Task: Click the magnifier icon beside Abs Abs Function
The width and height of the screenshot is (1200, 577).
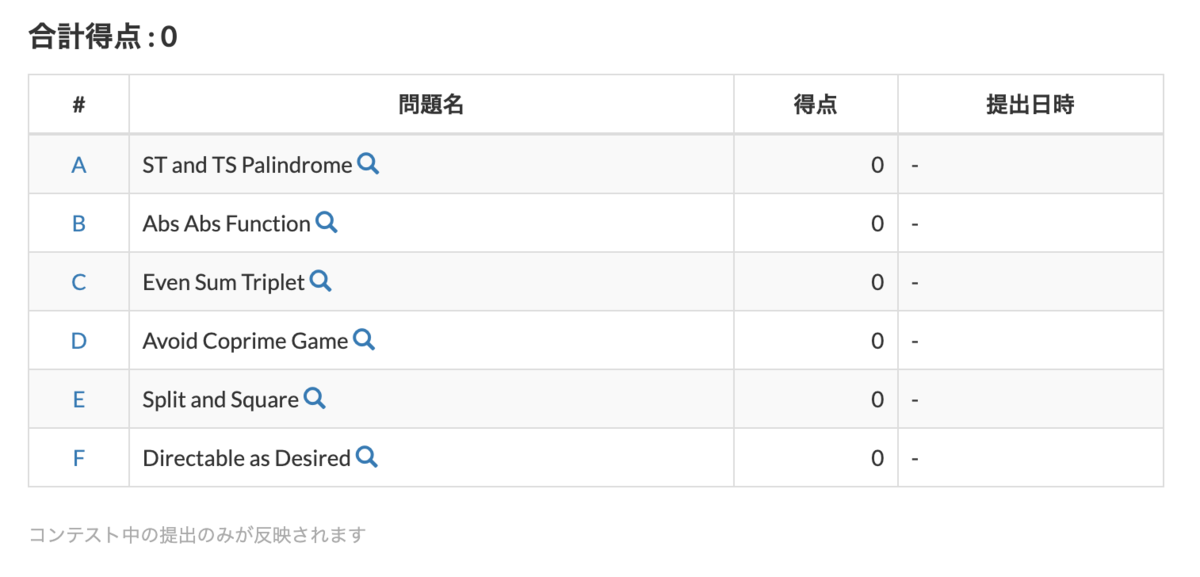Action: click(326, 223)
